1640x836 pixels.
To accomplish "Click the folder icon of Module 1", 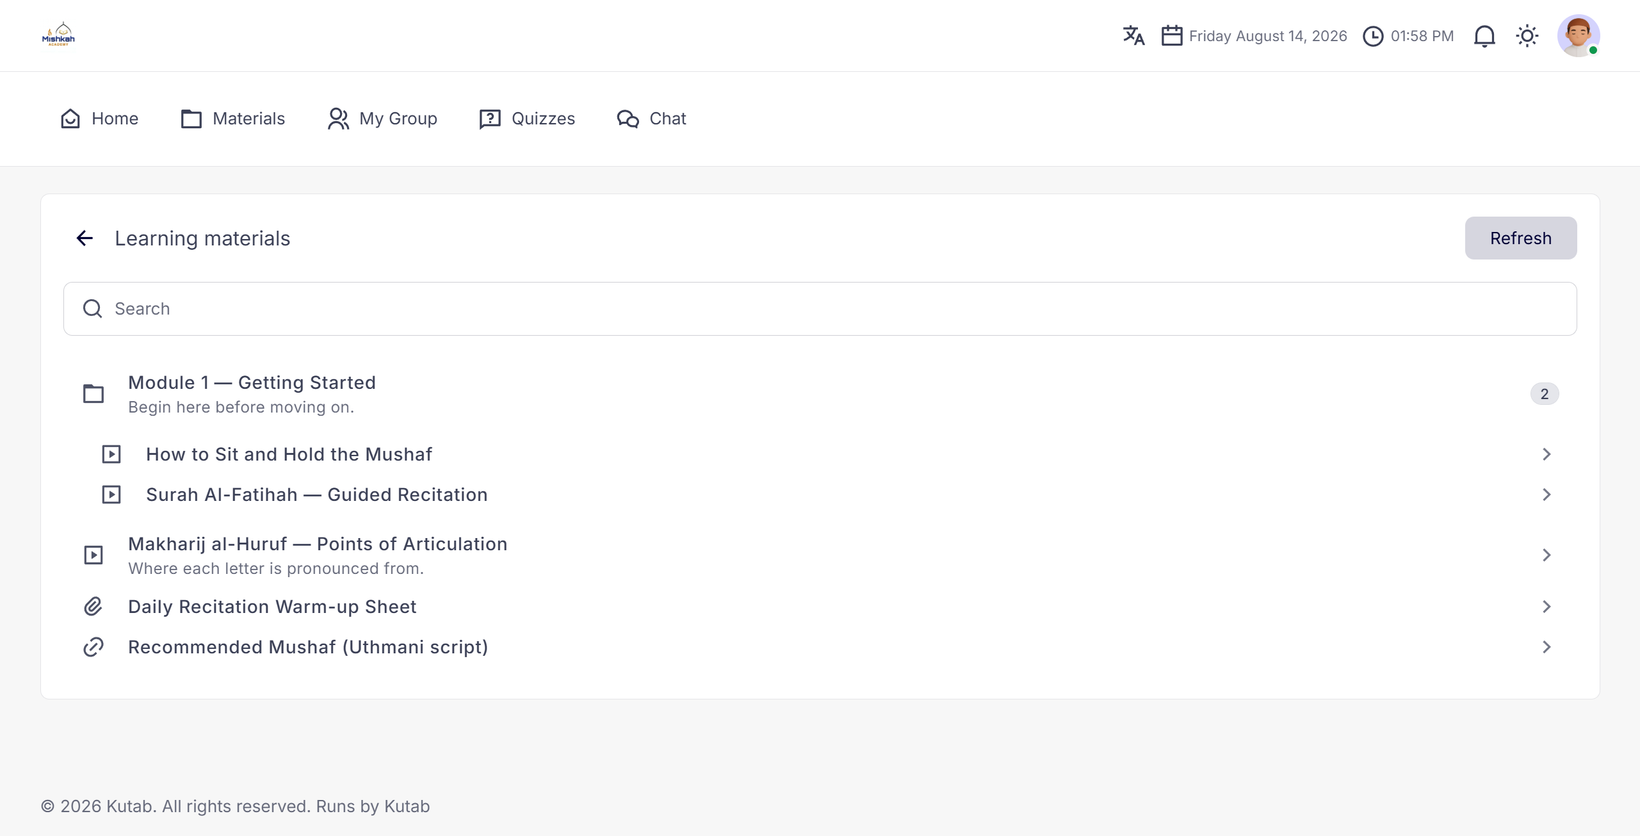I will [x=93, y=394].
